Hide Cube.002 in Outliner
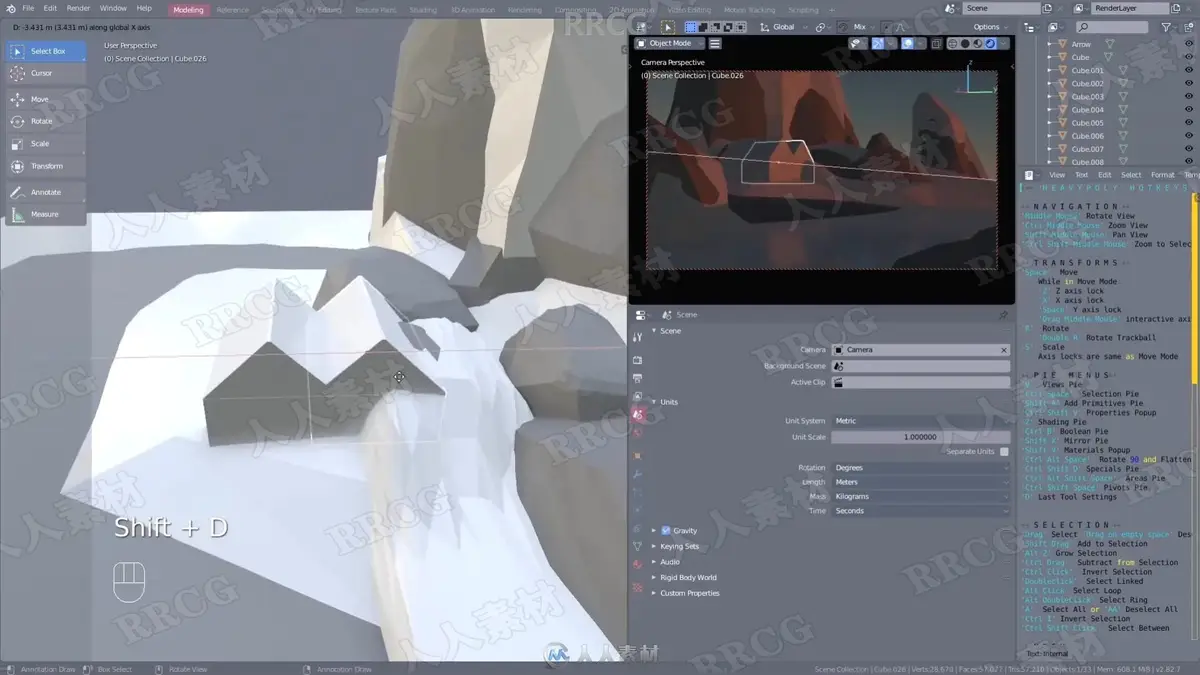Viewport: 1200px width, 675px height. tap(1189, 83)
